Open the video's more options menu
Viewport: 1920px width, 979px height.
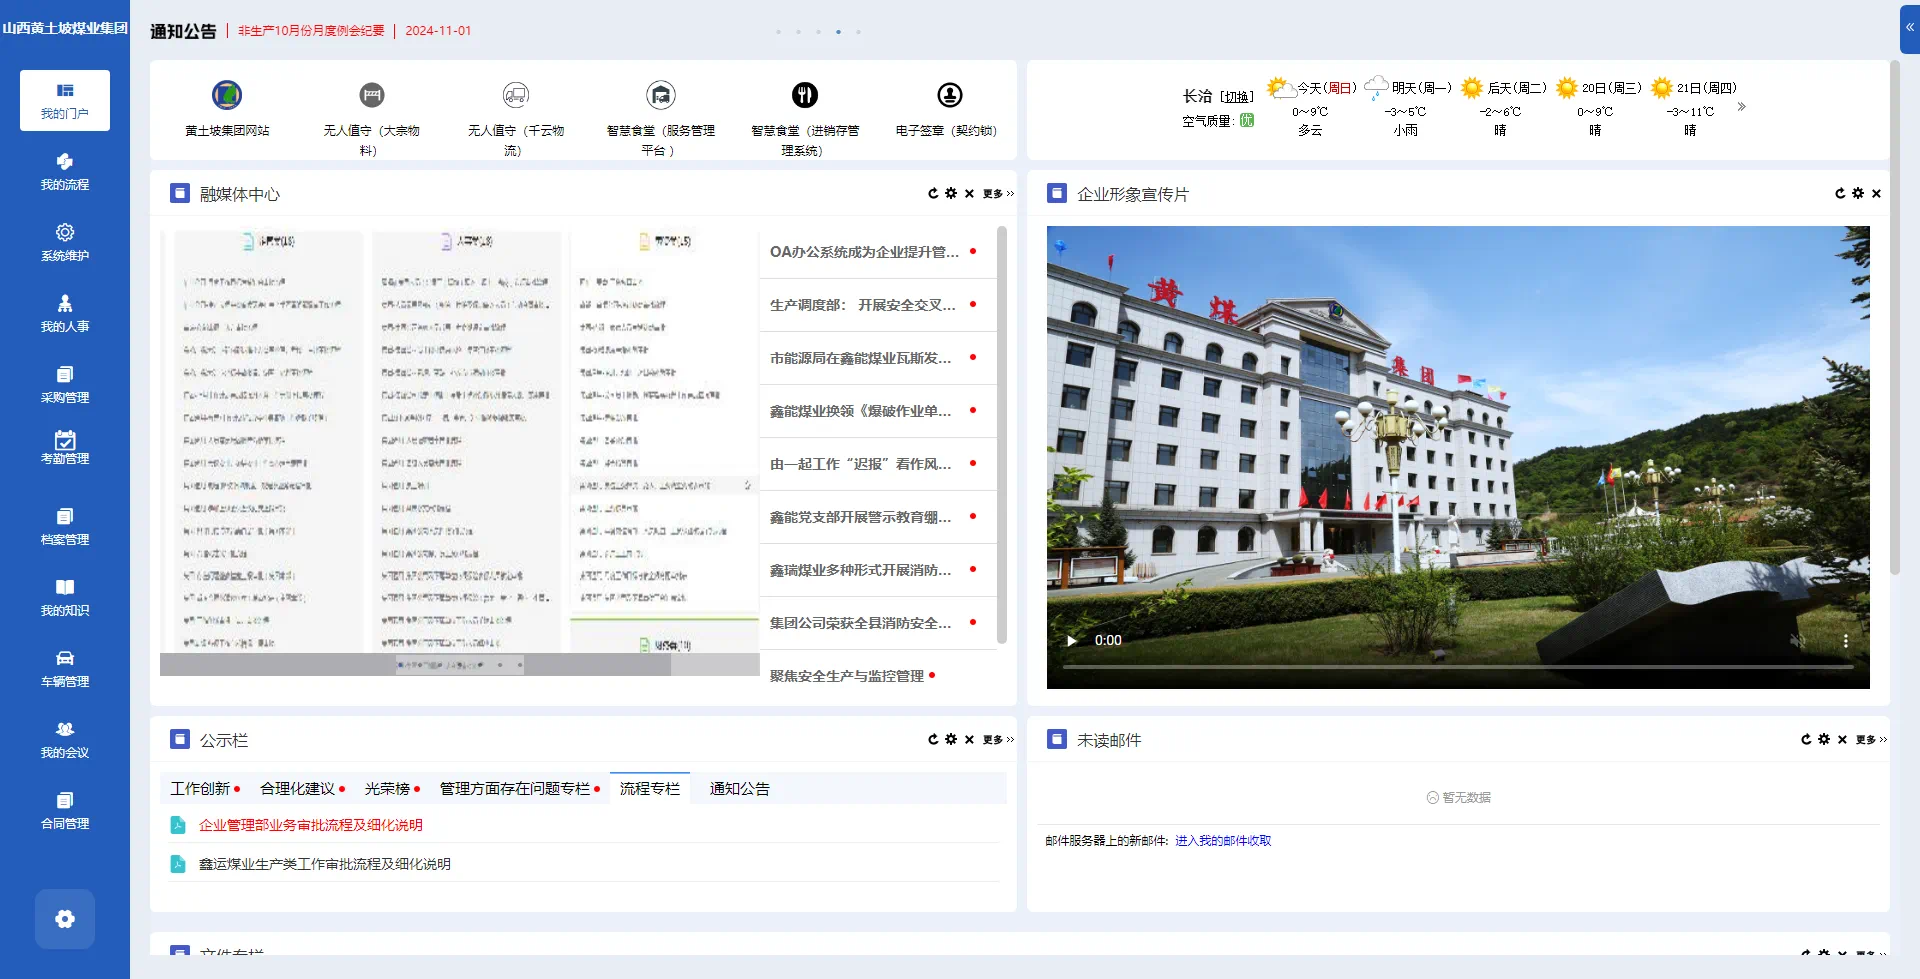tap(1845, 641)
